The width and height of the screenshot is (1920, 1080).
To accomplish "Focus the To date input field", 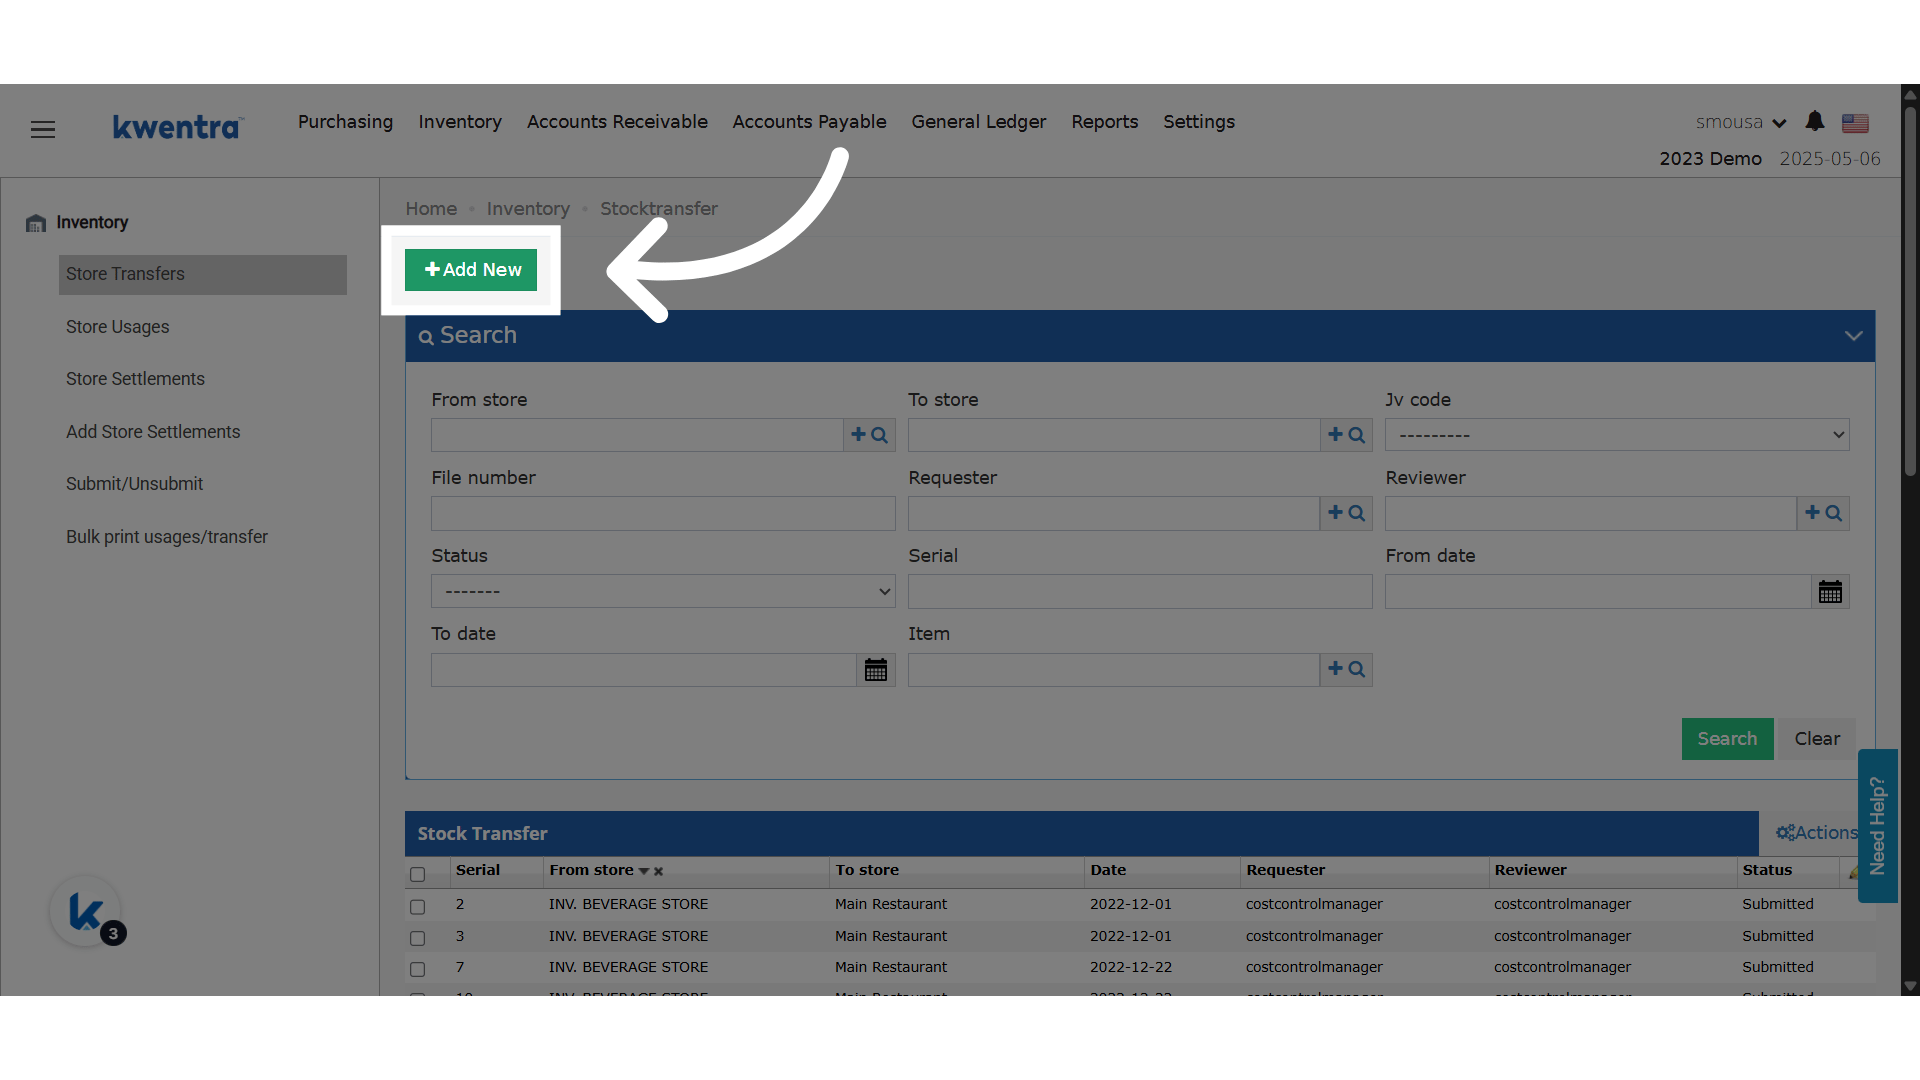I will click(644, 670).
